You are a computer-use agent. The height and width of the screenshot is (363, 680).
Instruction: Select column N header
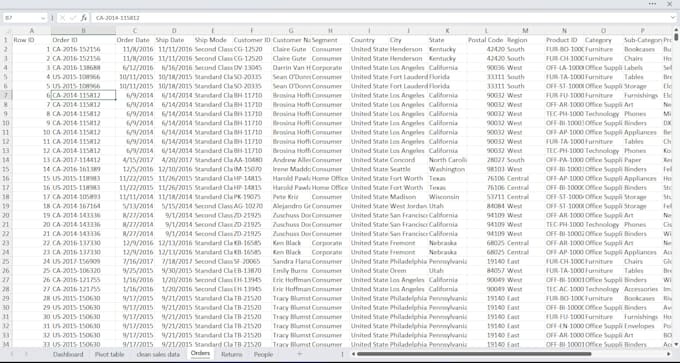(564, 31)
